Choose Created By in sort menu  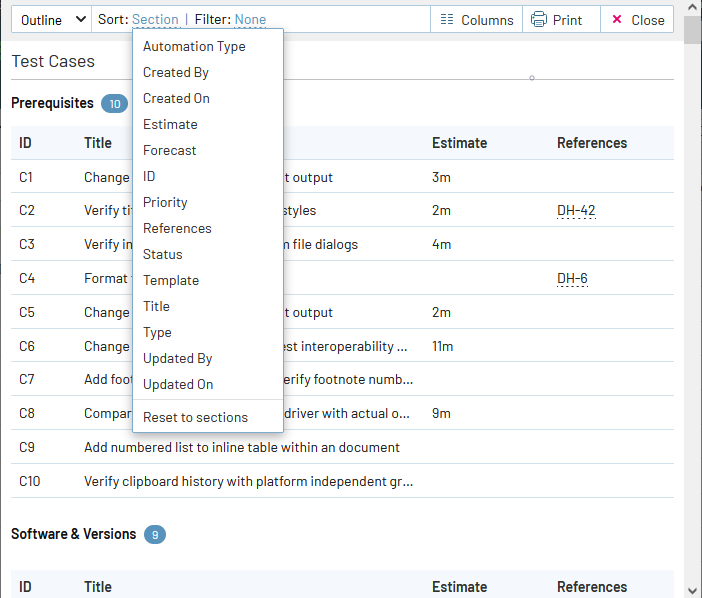(x=176, y=72)
